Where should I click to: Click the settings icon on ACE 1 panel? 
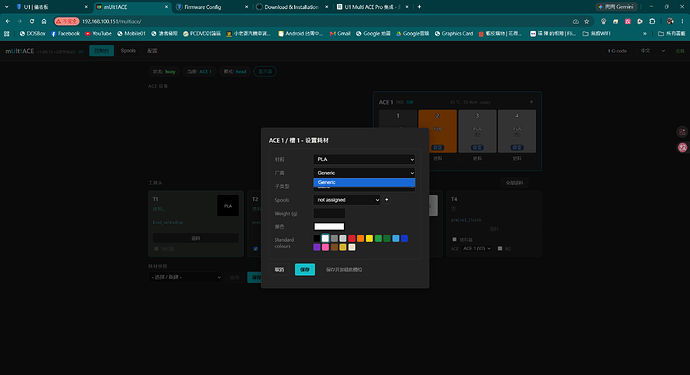click(x=532, y=102)
